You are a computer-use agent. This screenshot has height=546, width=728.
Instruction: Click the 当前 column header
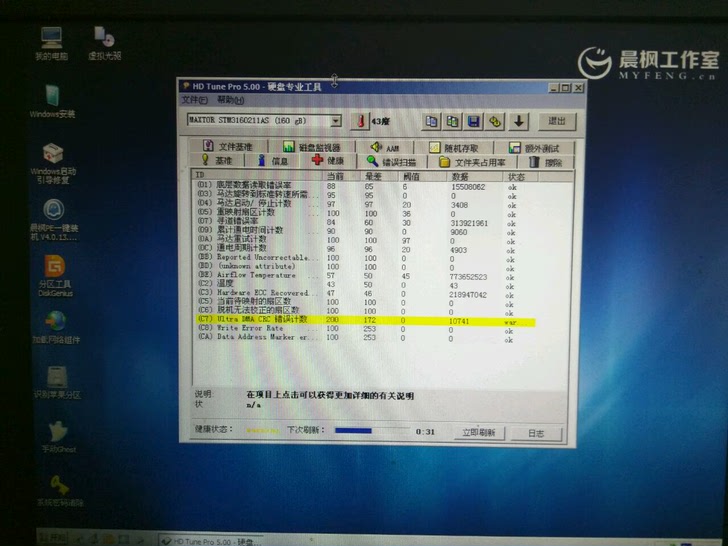pos(341,176)
